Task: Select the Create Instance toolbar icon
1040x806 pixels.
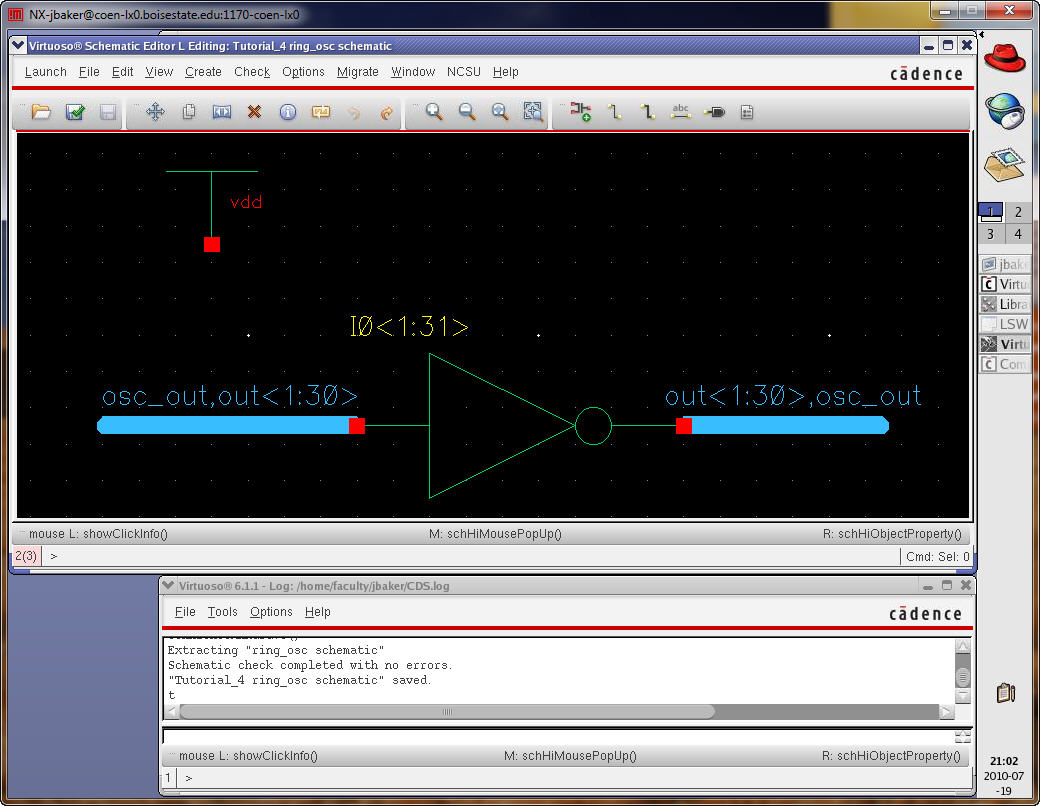Action: (x=581, y=112)
